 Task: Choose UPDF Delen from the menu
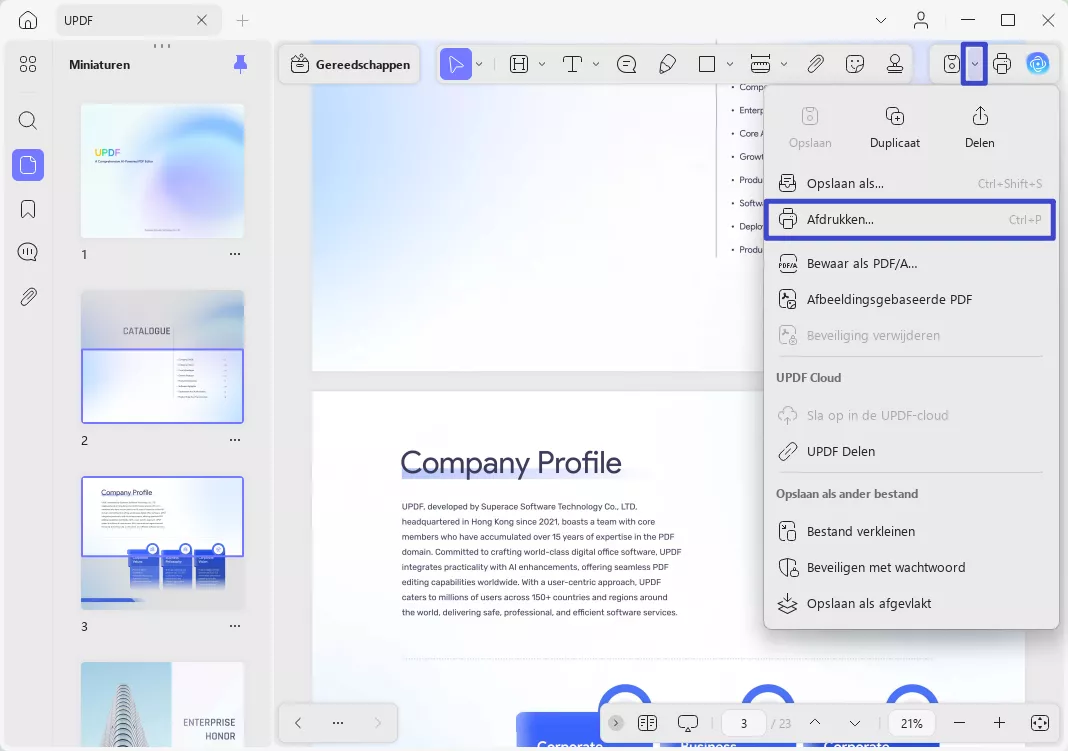click(x=911, y=451)
